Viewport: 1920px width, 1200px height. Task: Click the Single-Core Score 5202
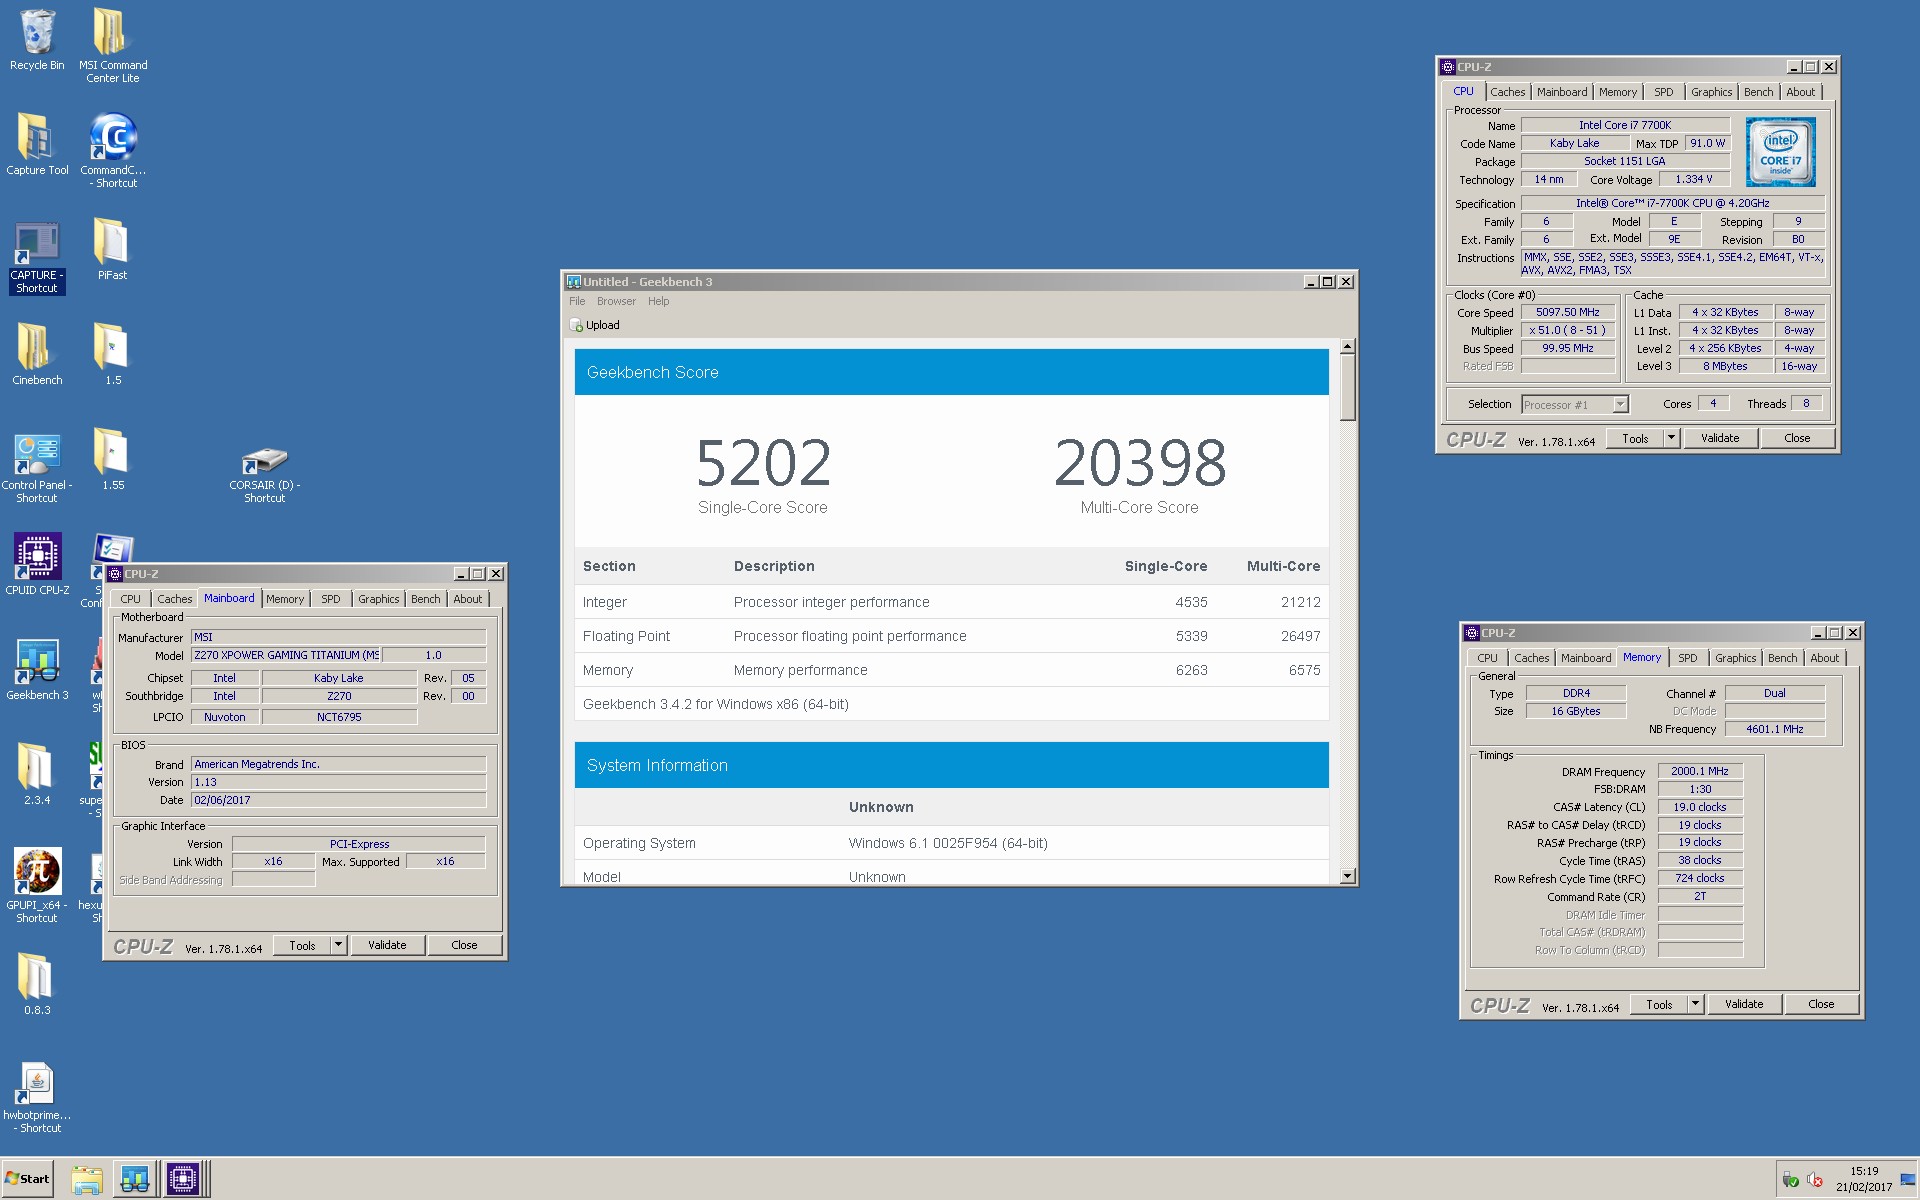click(x=763, y=462)
